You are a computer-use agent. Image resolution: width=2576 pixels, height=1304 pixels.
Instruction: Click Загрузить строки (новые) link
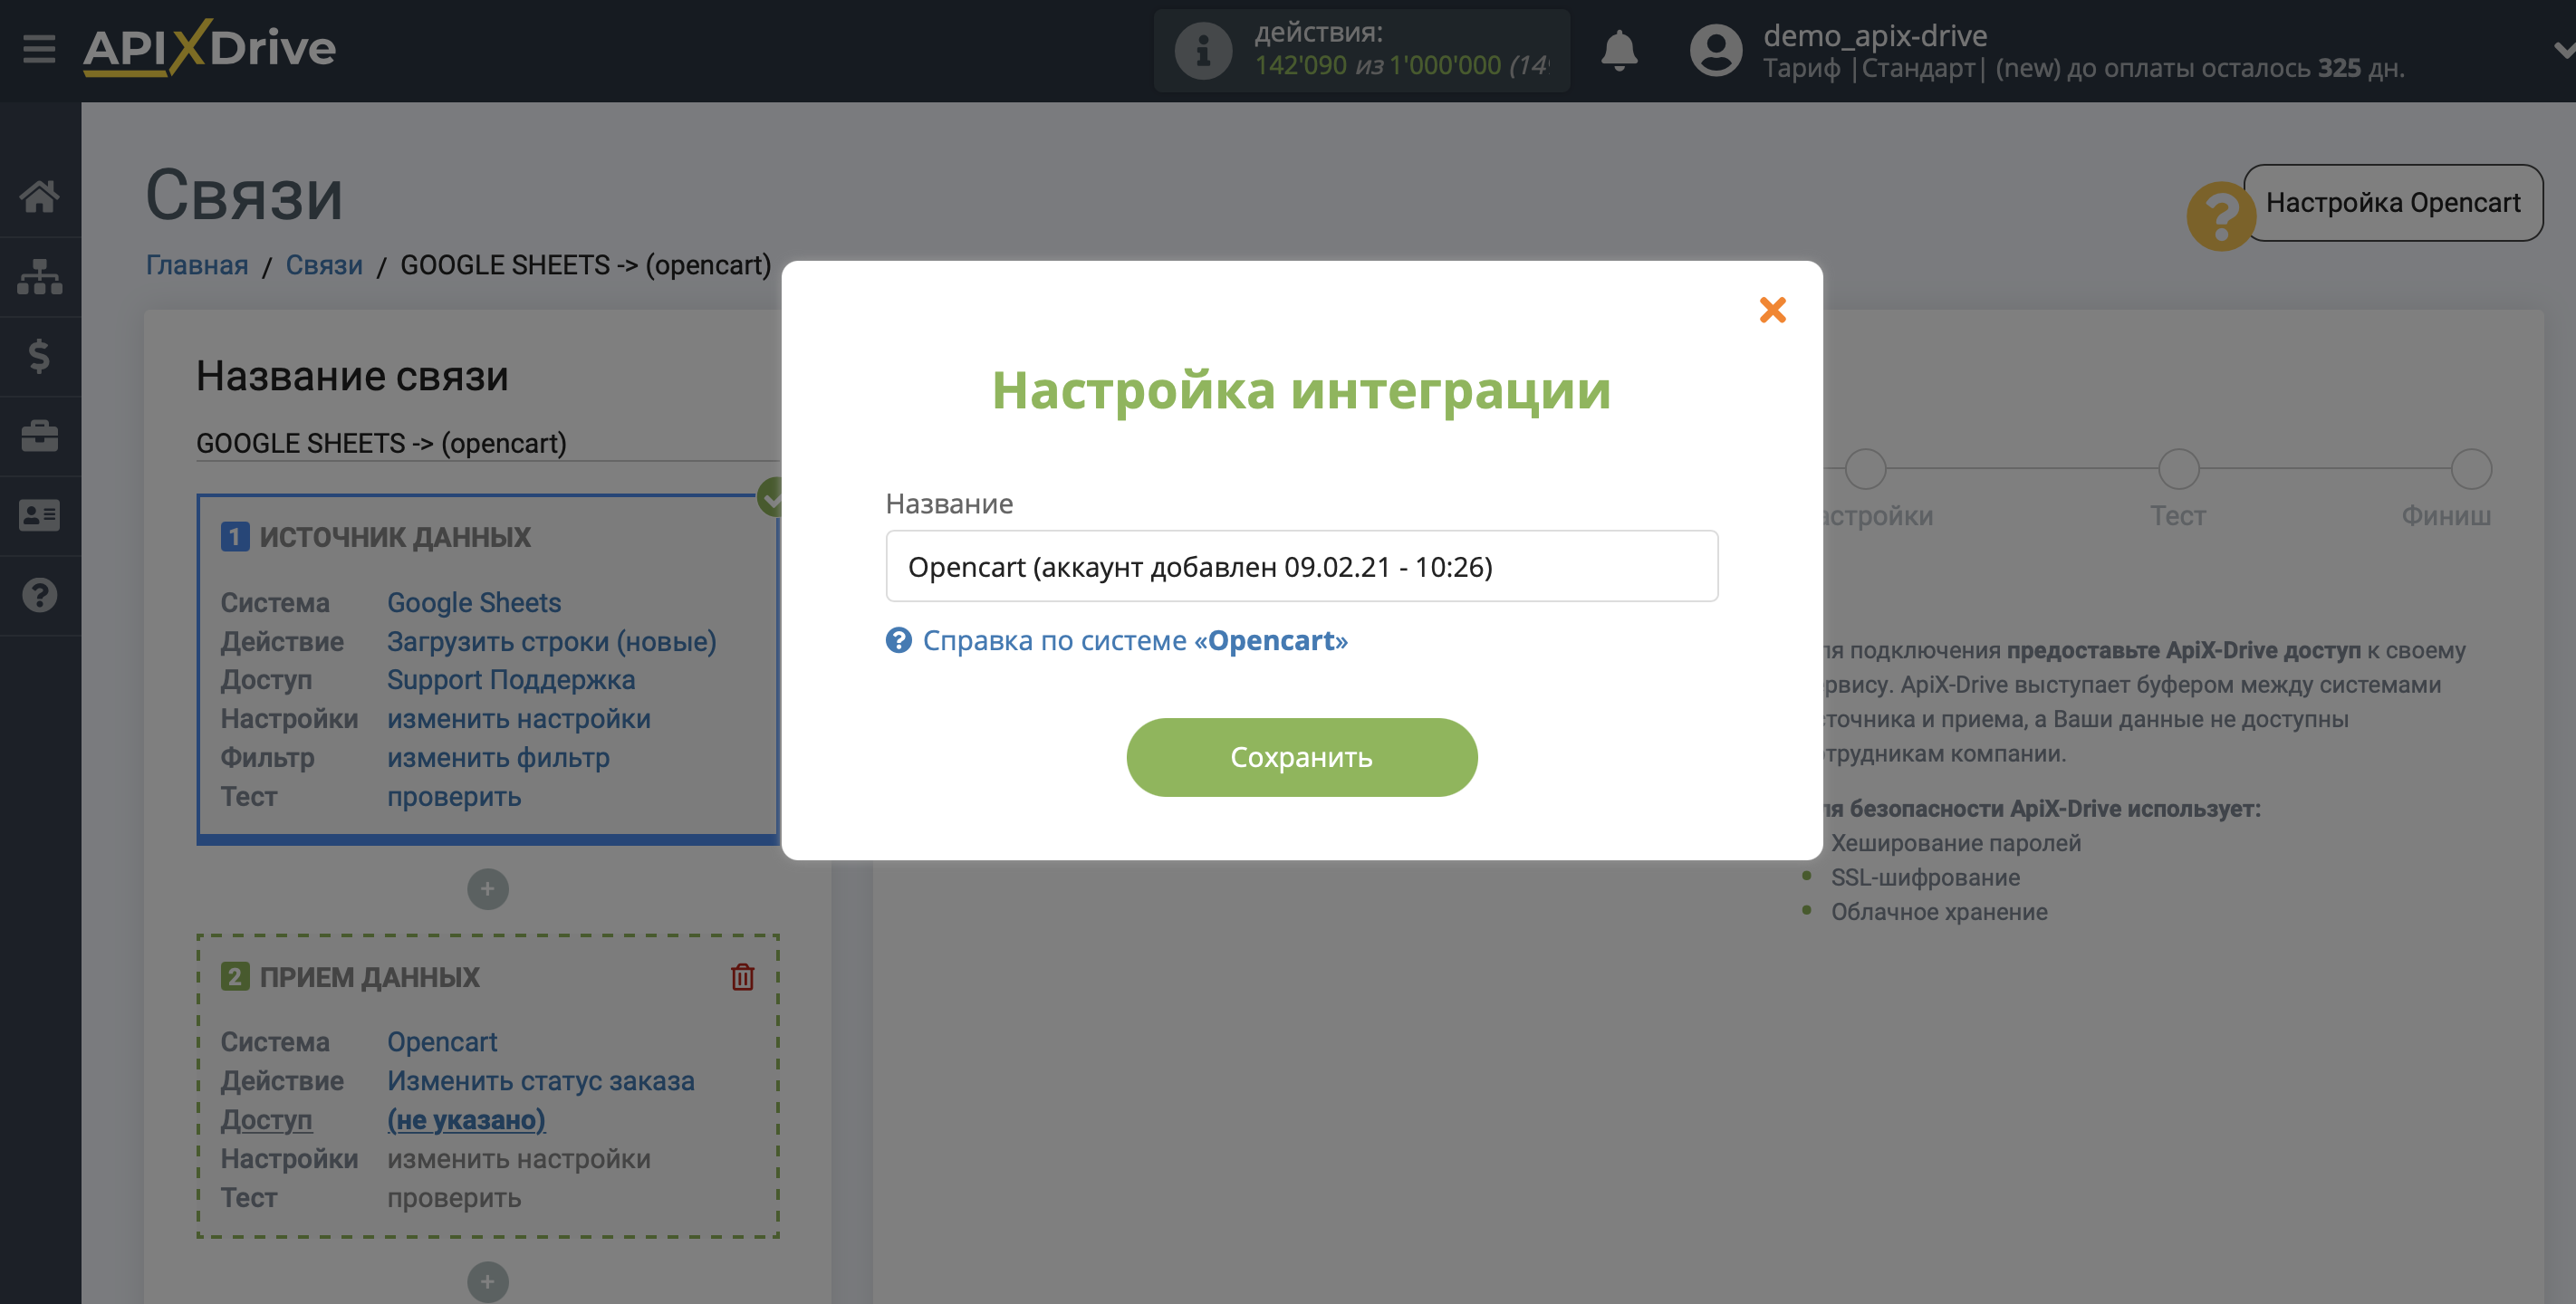551,642
